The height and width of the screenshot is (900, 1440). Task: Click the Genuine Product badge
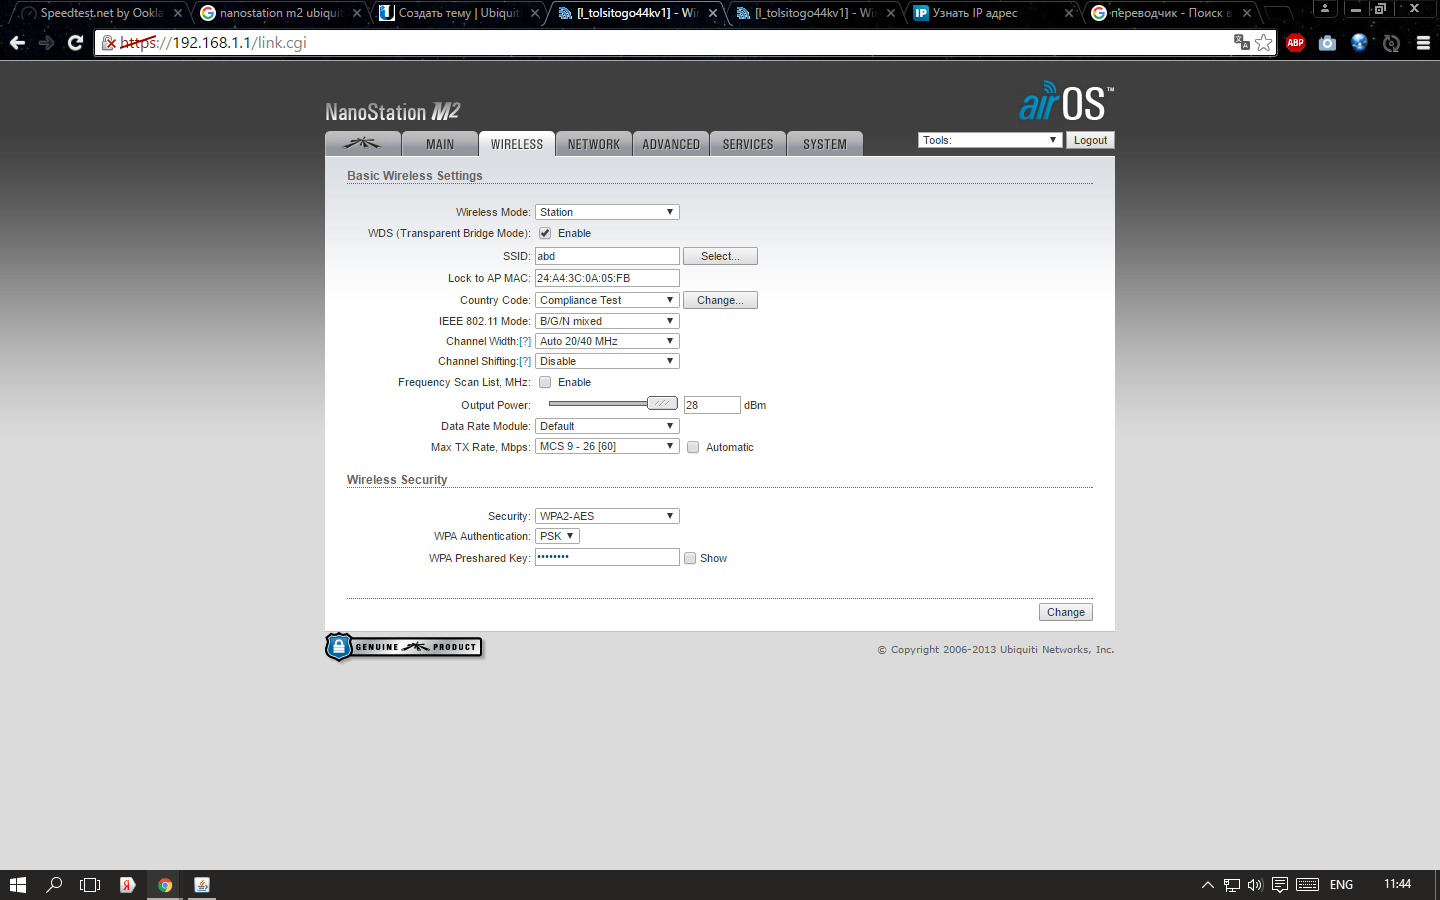point(404,647)
